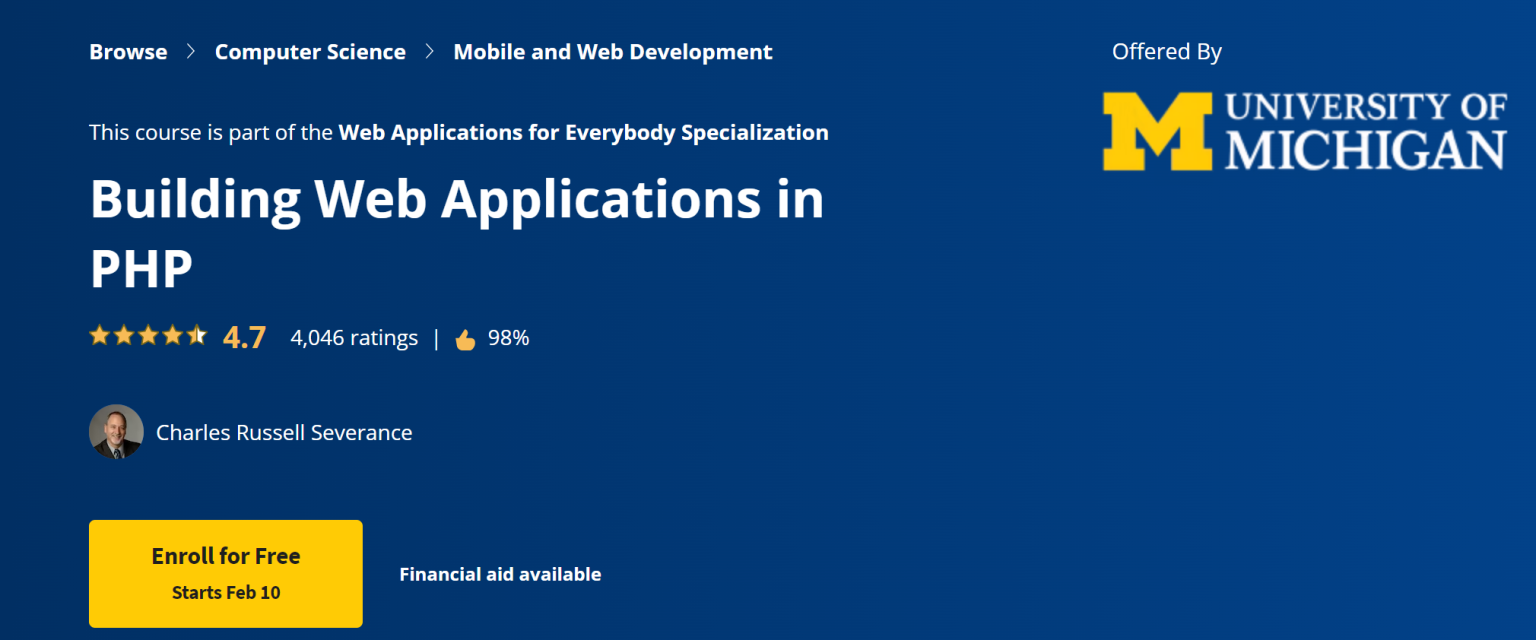
Task: Expand the Mobile and Web Development breadcrumb
Action: coord(613,51)
